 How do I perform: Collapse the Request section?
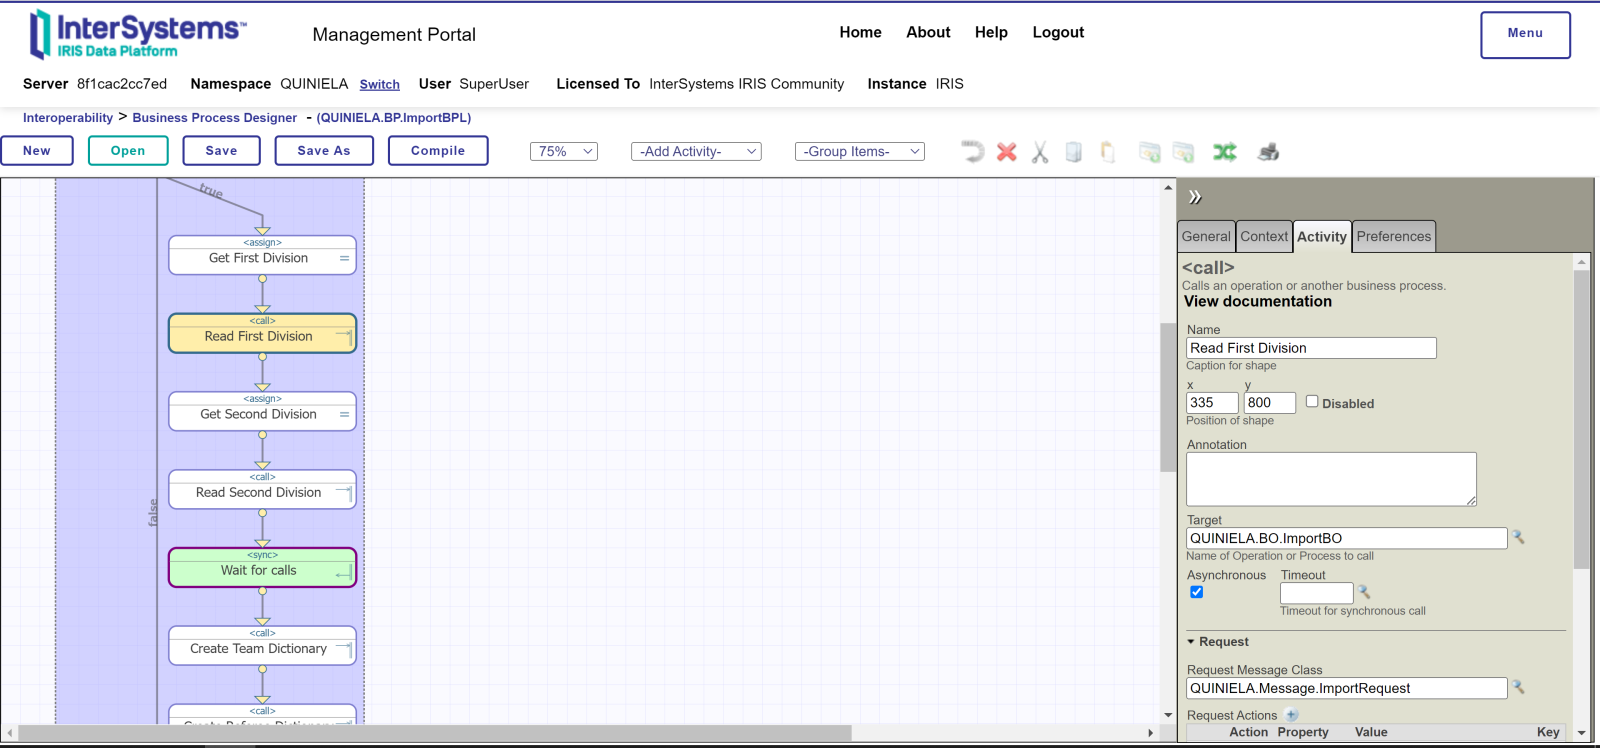click(x=1192, y=642)
